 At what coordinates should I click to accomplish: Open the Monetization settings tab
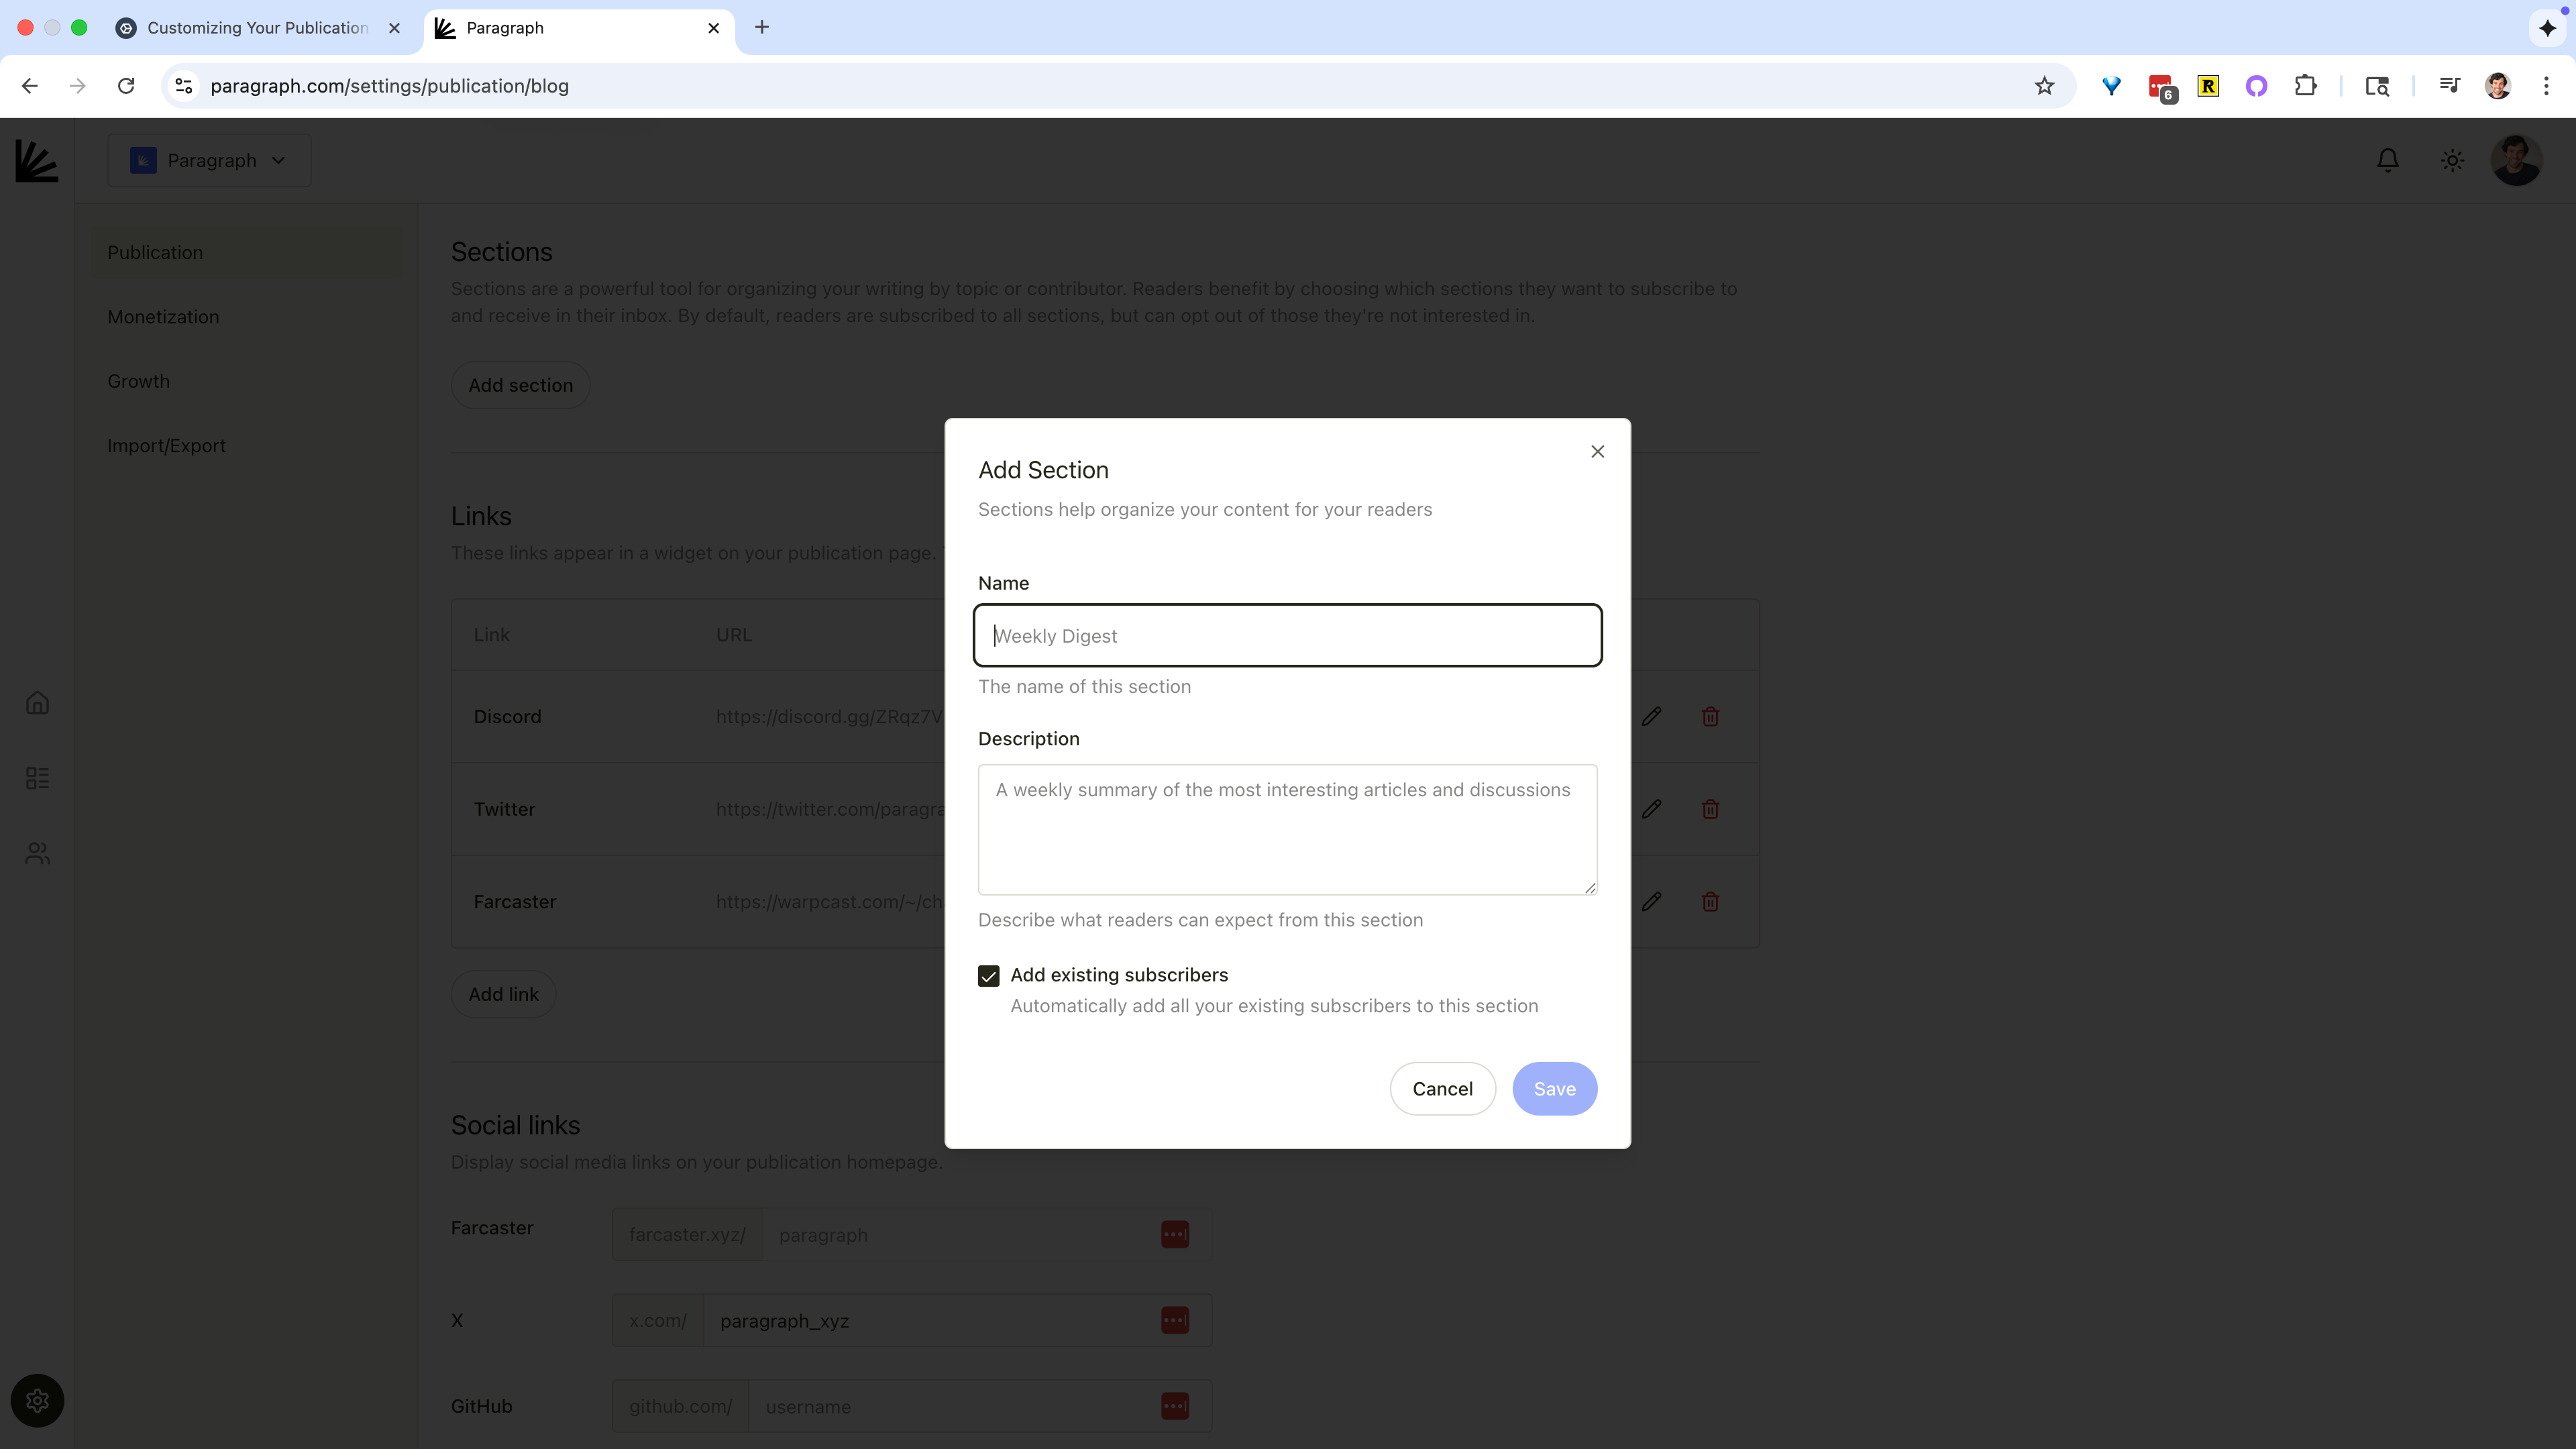(x=163, y=317)
